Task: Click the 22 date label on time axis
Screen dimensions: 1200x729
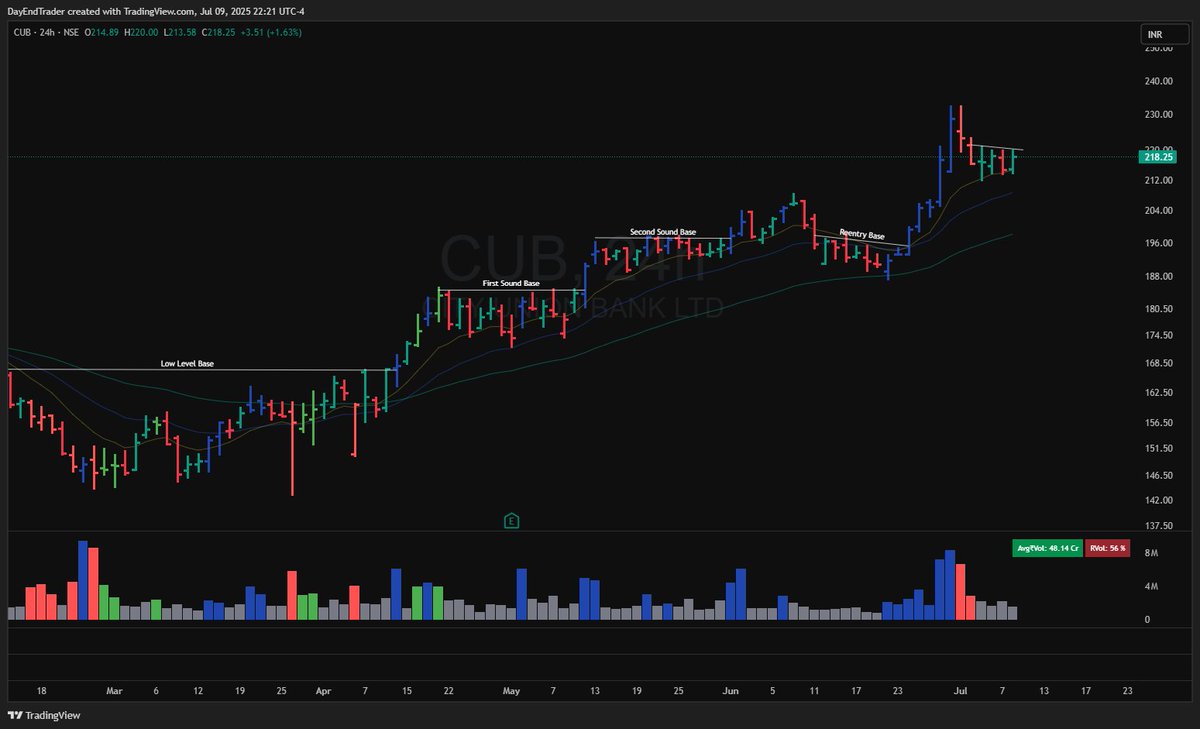Action: pos(448,691)
